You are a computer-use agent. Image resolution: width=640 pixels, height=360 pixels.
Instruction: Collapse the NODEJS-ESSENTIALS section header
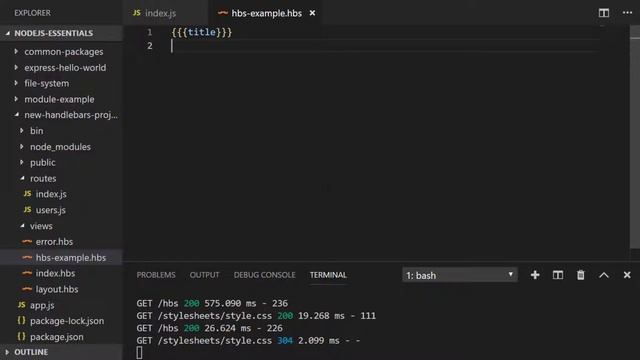tap(61, 33)
